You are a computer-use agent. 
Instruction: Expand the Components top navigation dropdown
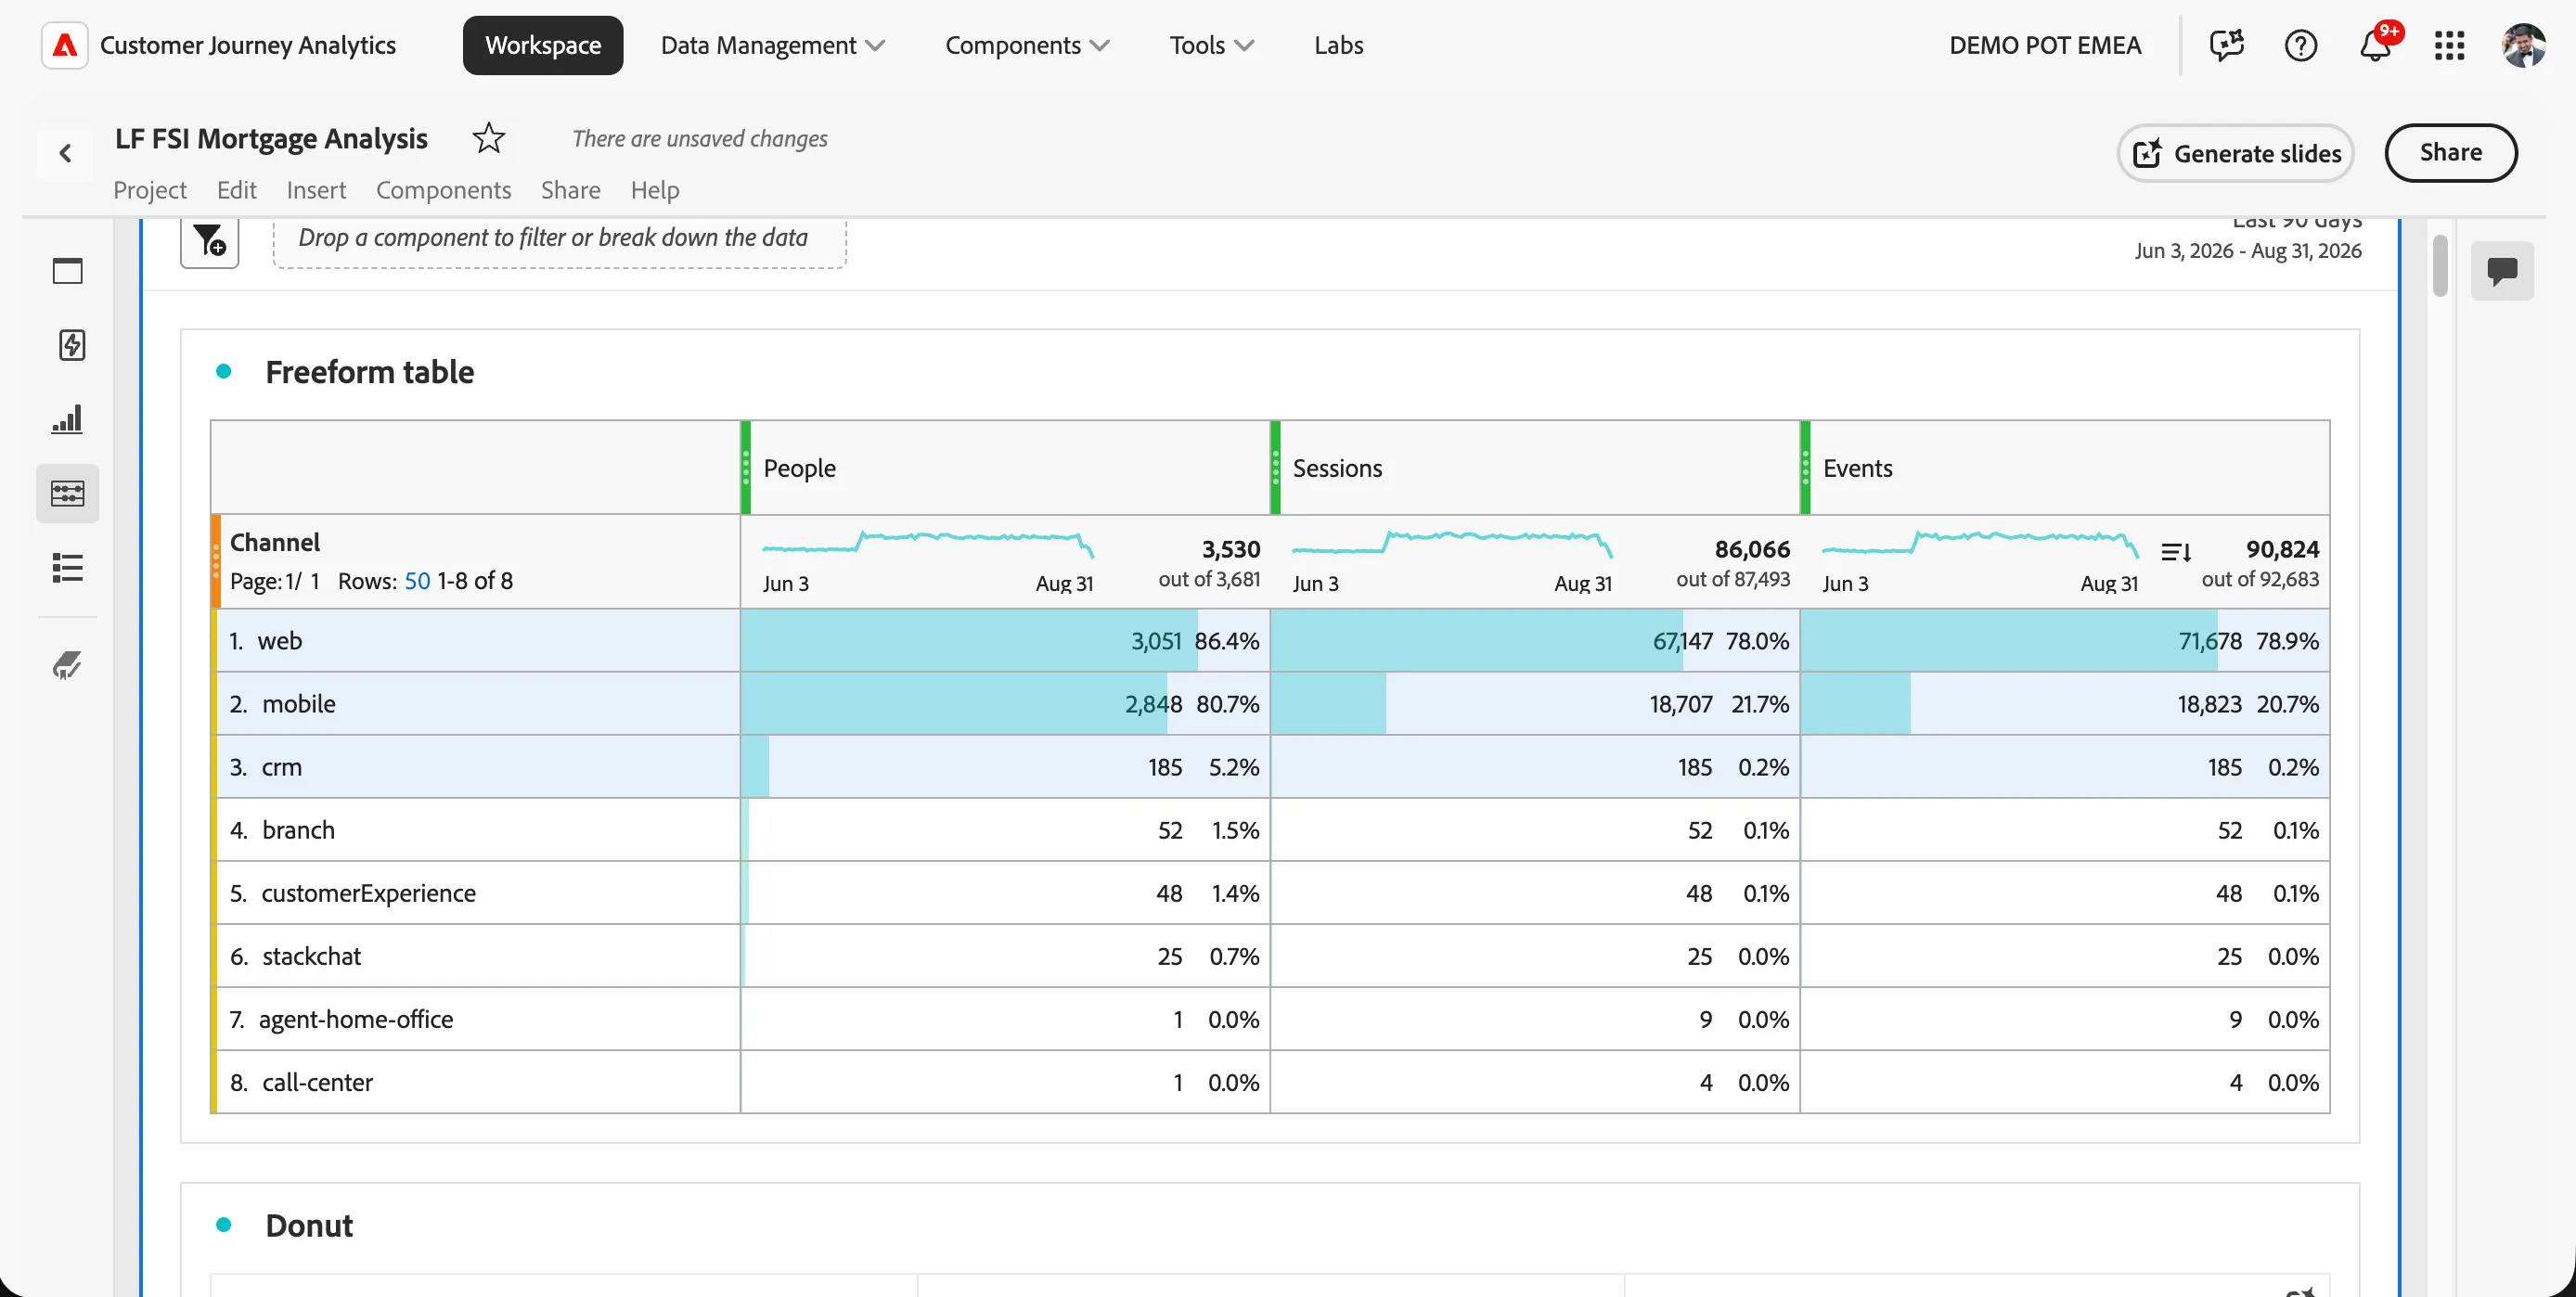pos(1027,45)
